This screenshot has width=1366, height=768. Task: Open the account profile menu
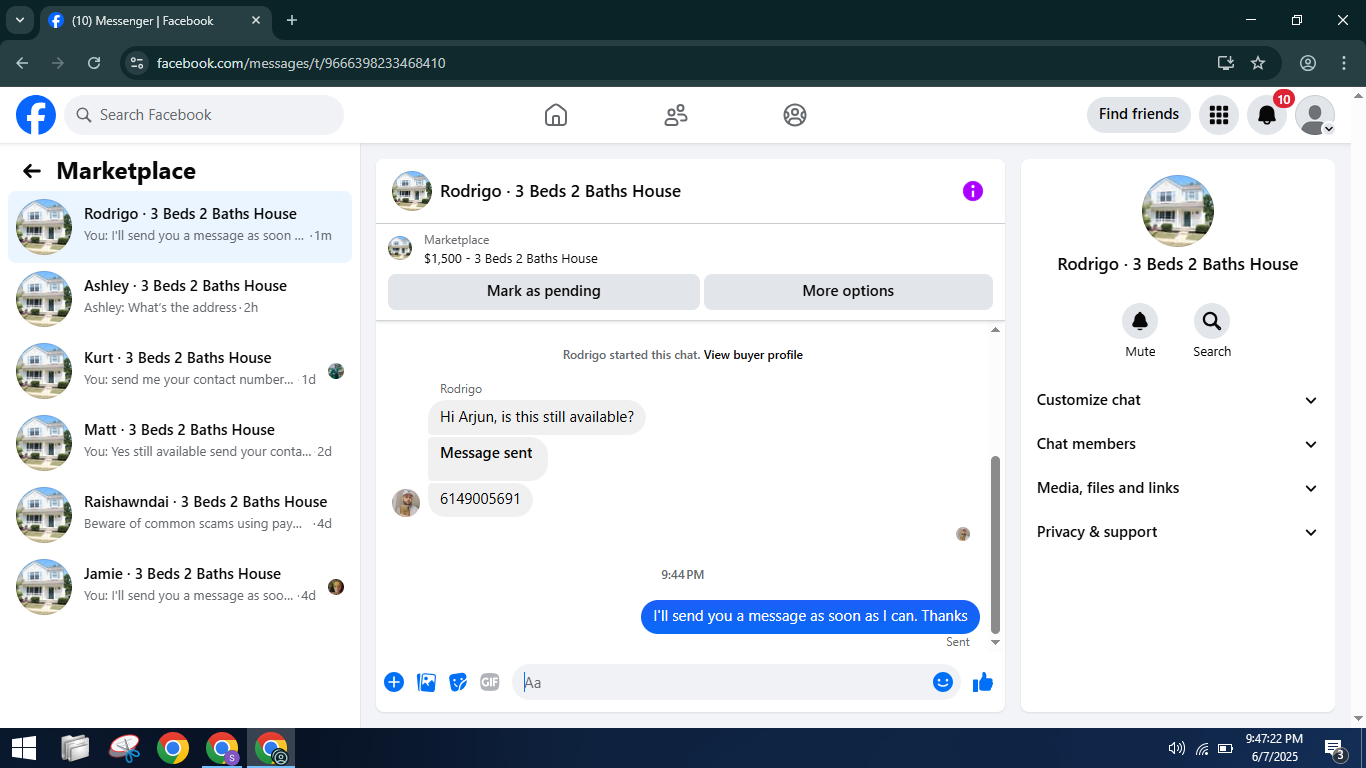1315,115
